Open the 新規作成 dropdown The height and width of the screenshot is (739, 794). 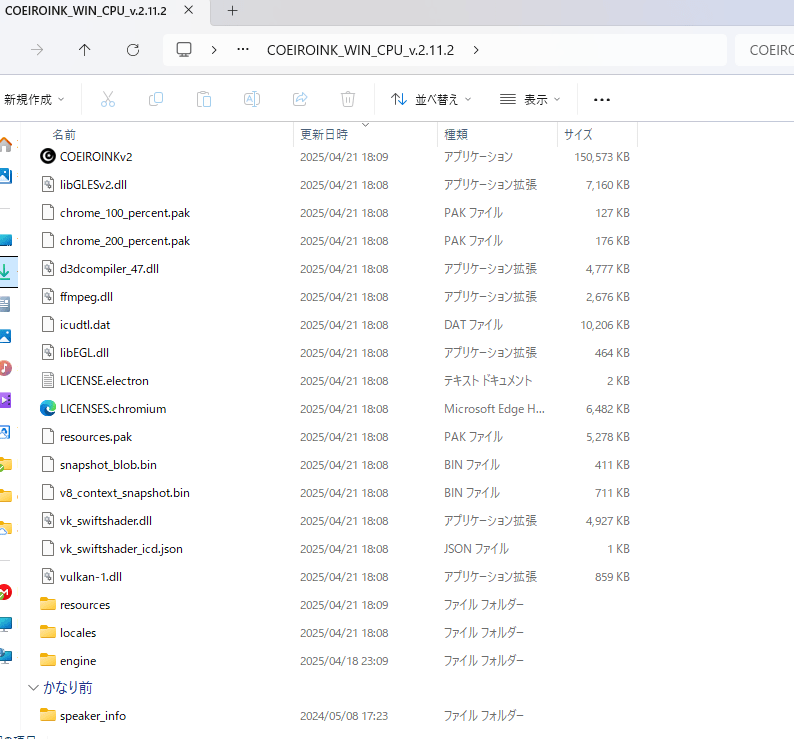coord(33,100)
